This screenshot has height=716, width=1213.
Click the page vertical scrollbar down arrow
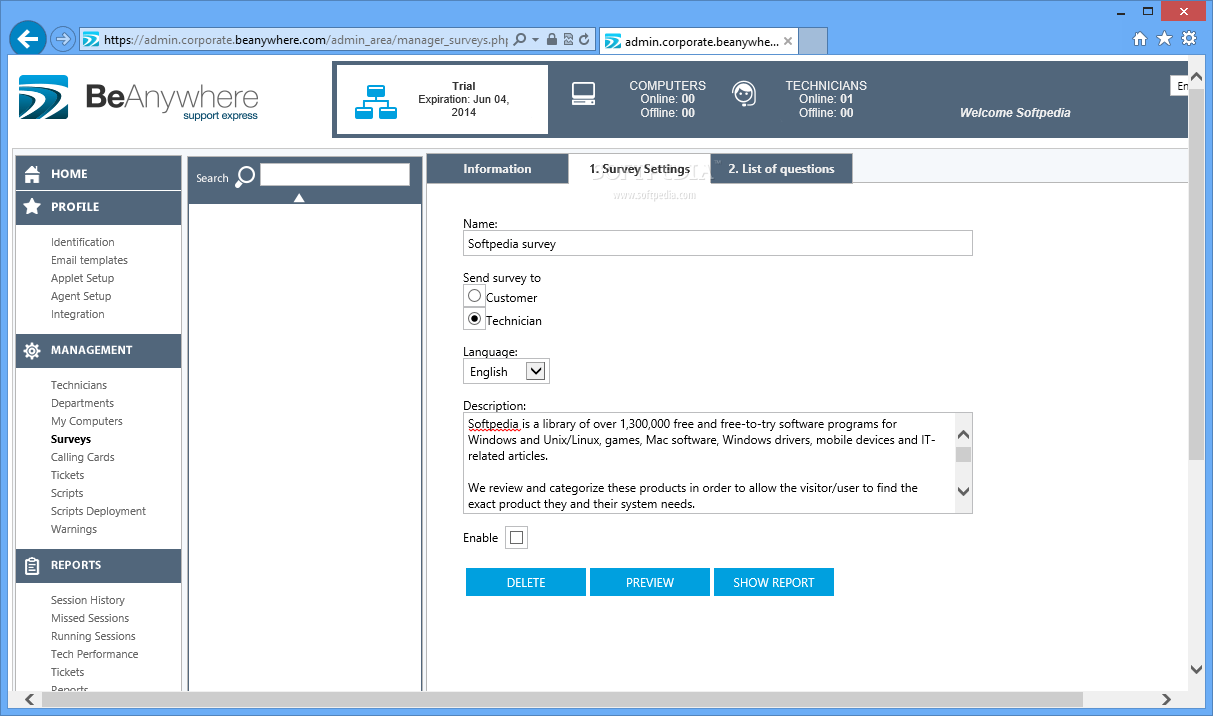(1197, 669)
